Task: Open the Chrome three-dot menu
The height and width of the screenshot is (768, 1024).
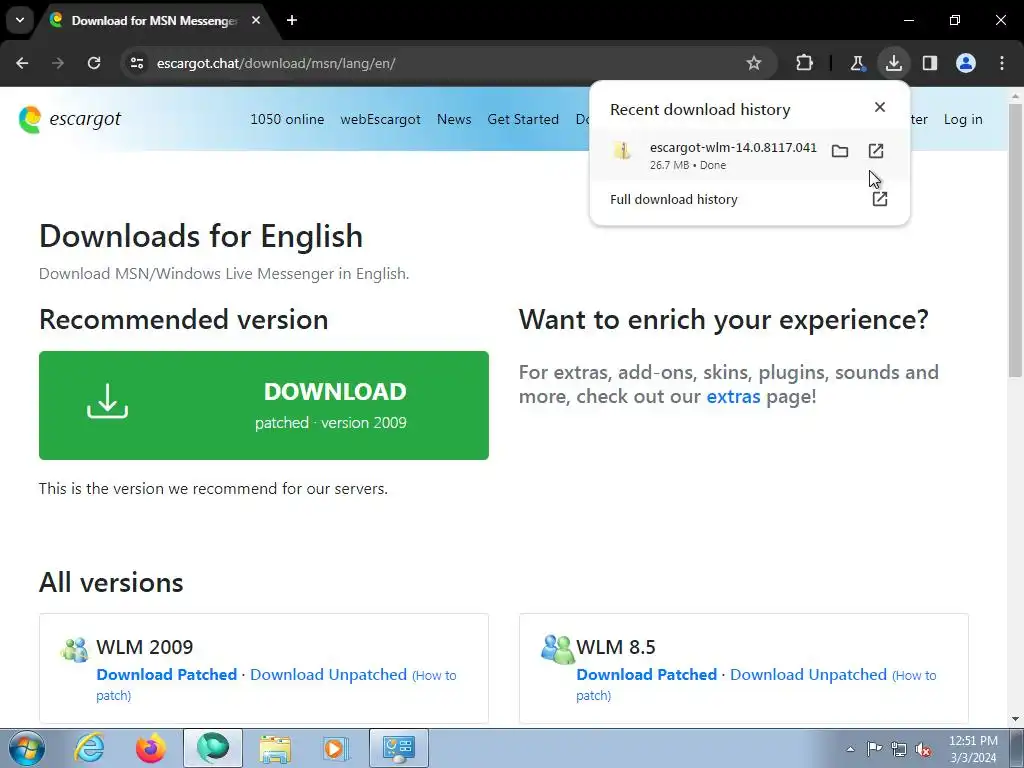Action: (x=1002, y=63)
